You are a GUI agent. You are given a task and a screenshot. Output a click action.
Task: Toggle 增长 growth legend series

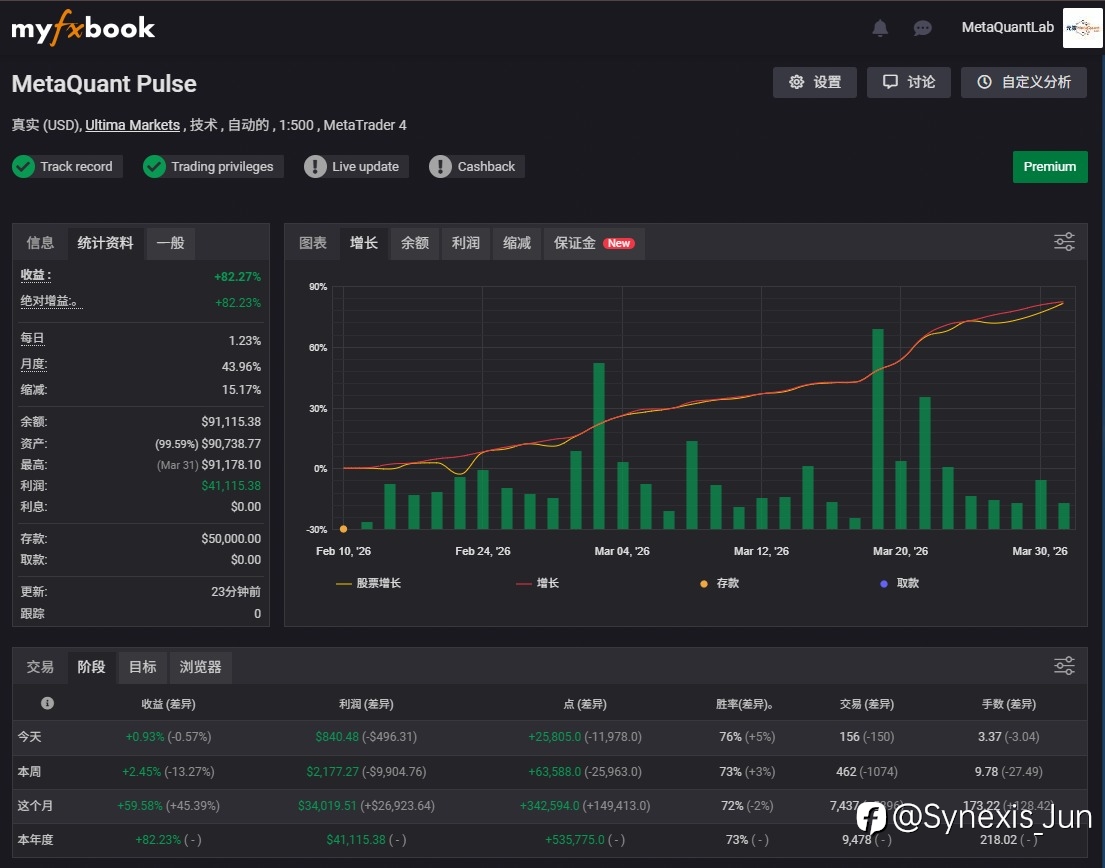[x=538, y=583]
